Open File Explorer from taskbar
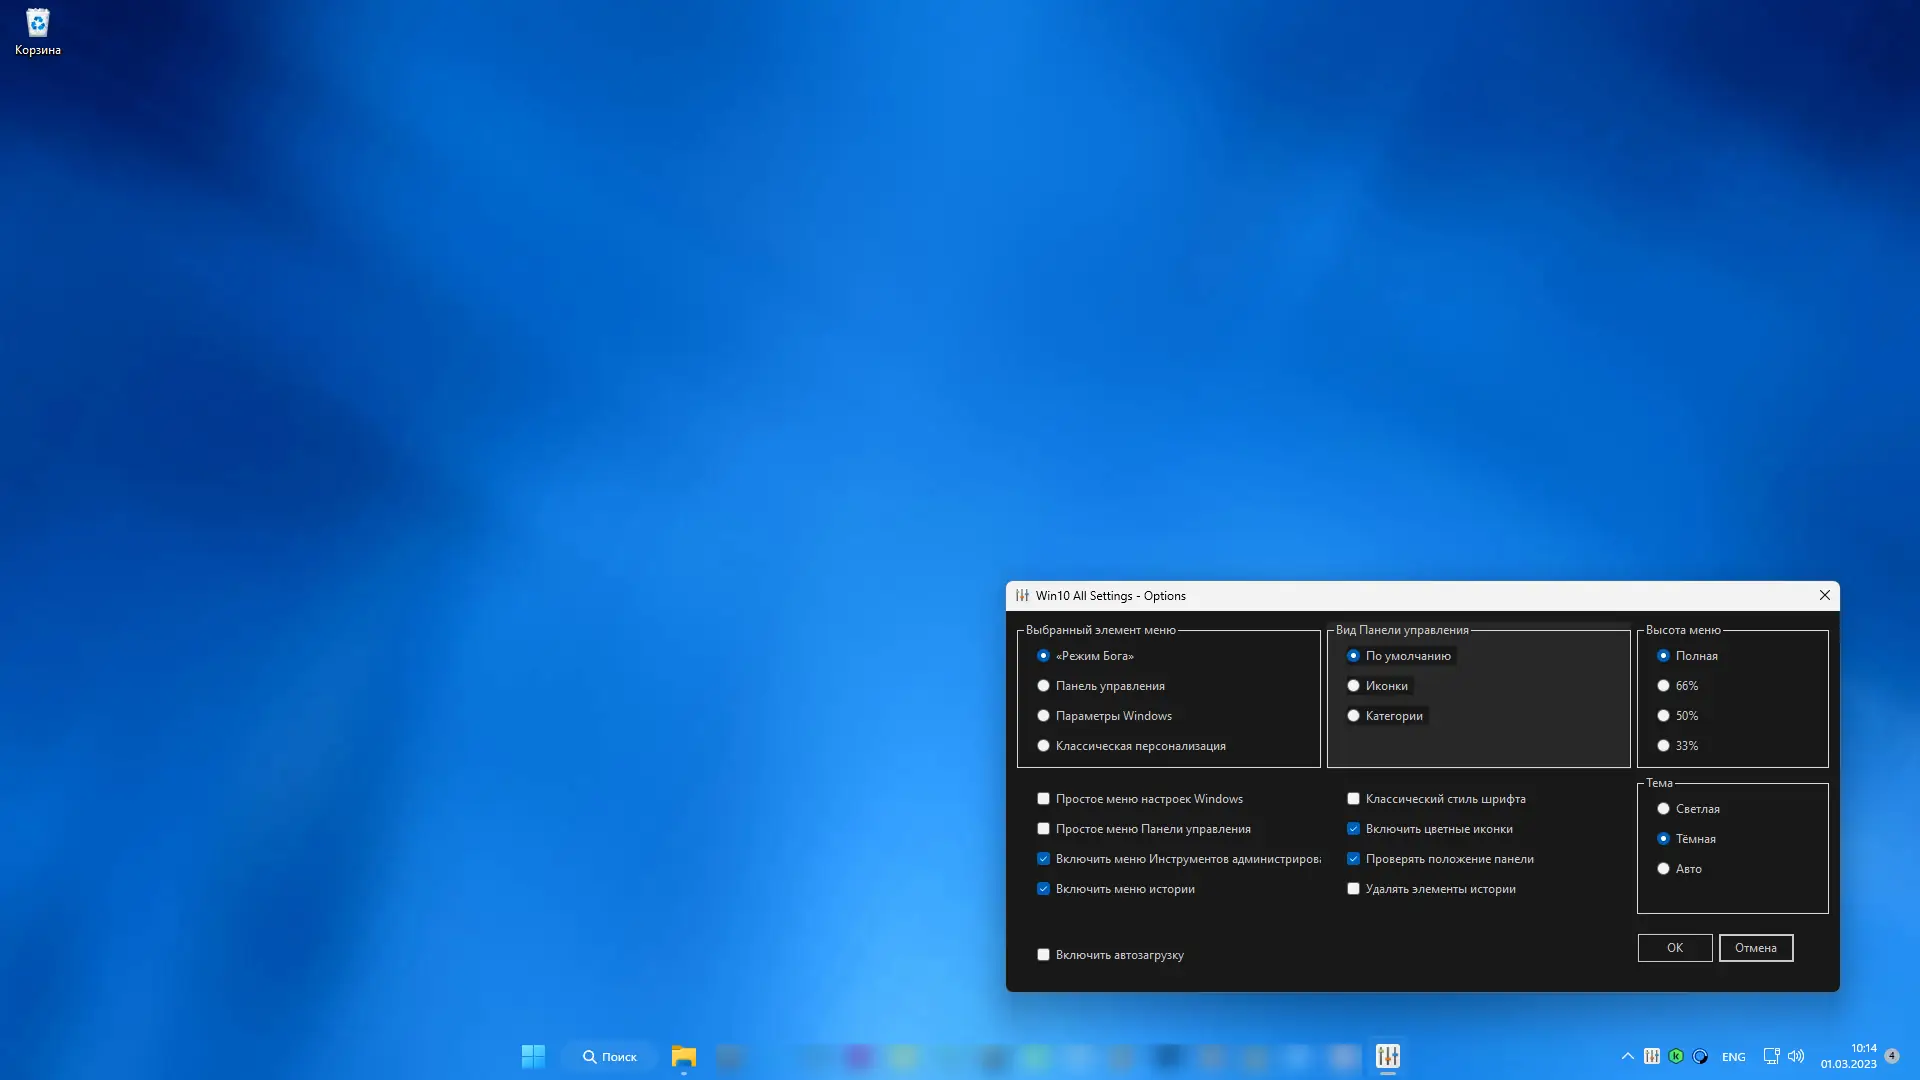This screenshot has width=1920, height=1080. [x=684, y=1056]
